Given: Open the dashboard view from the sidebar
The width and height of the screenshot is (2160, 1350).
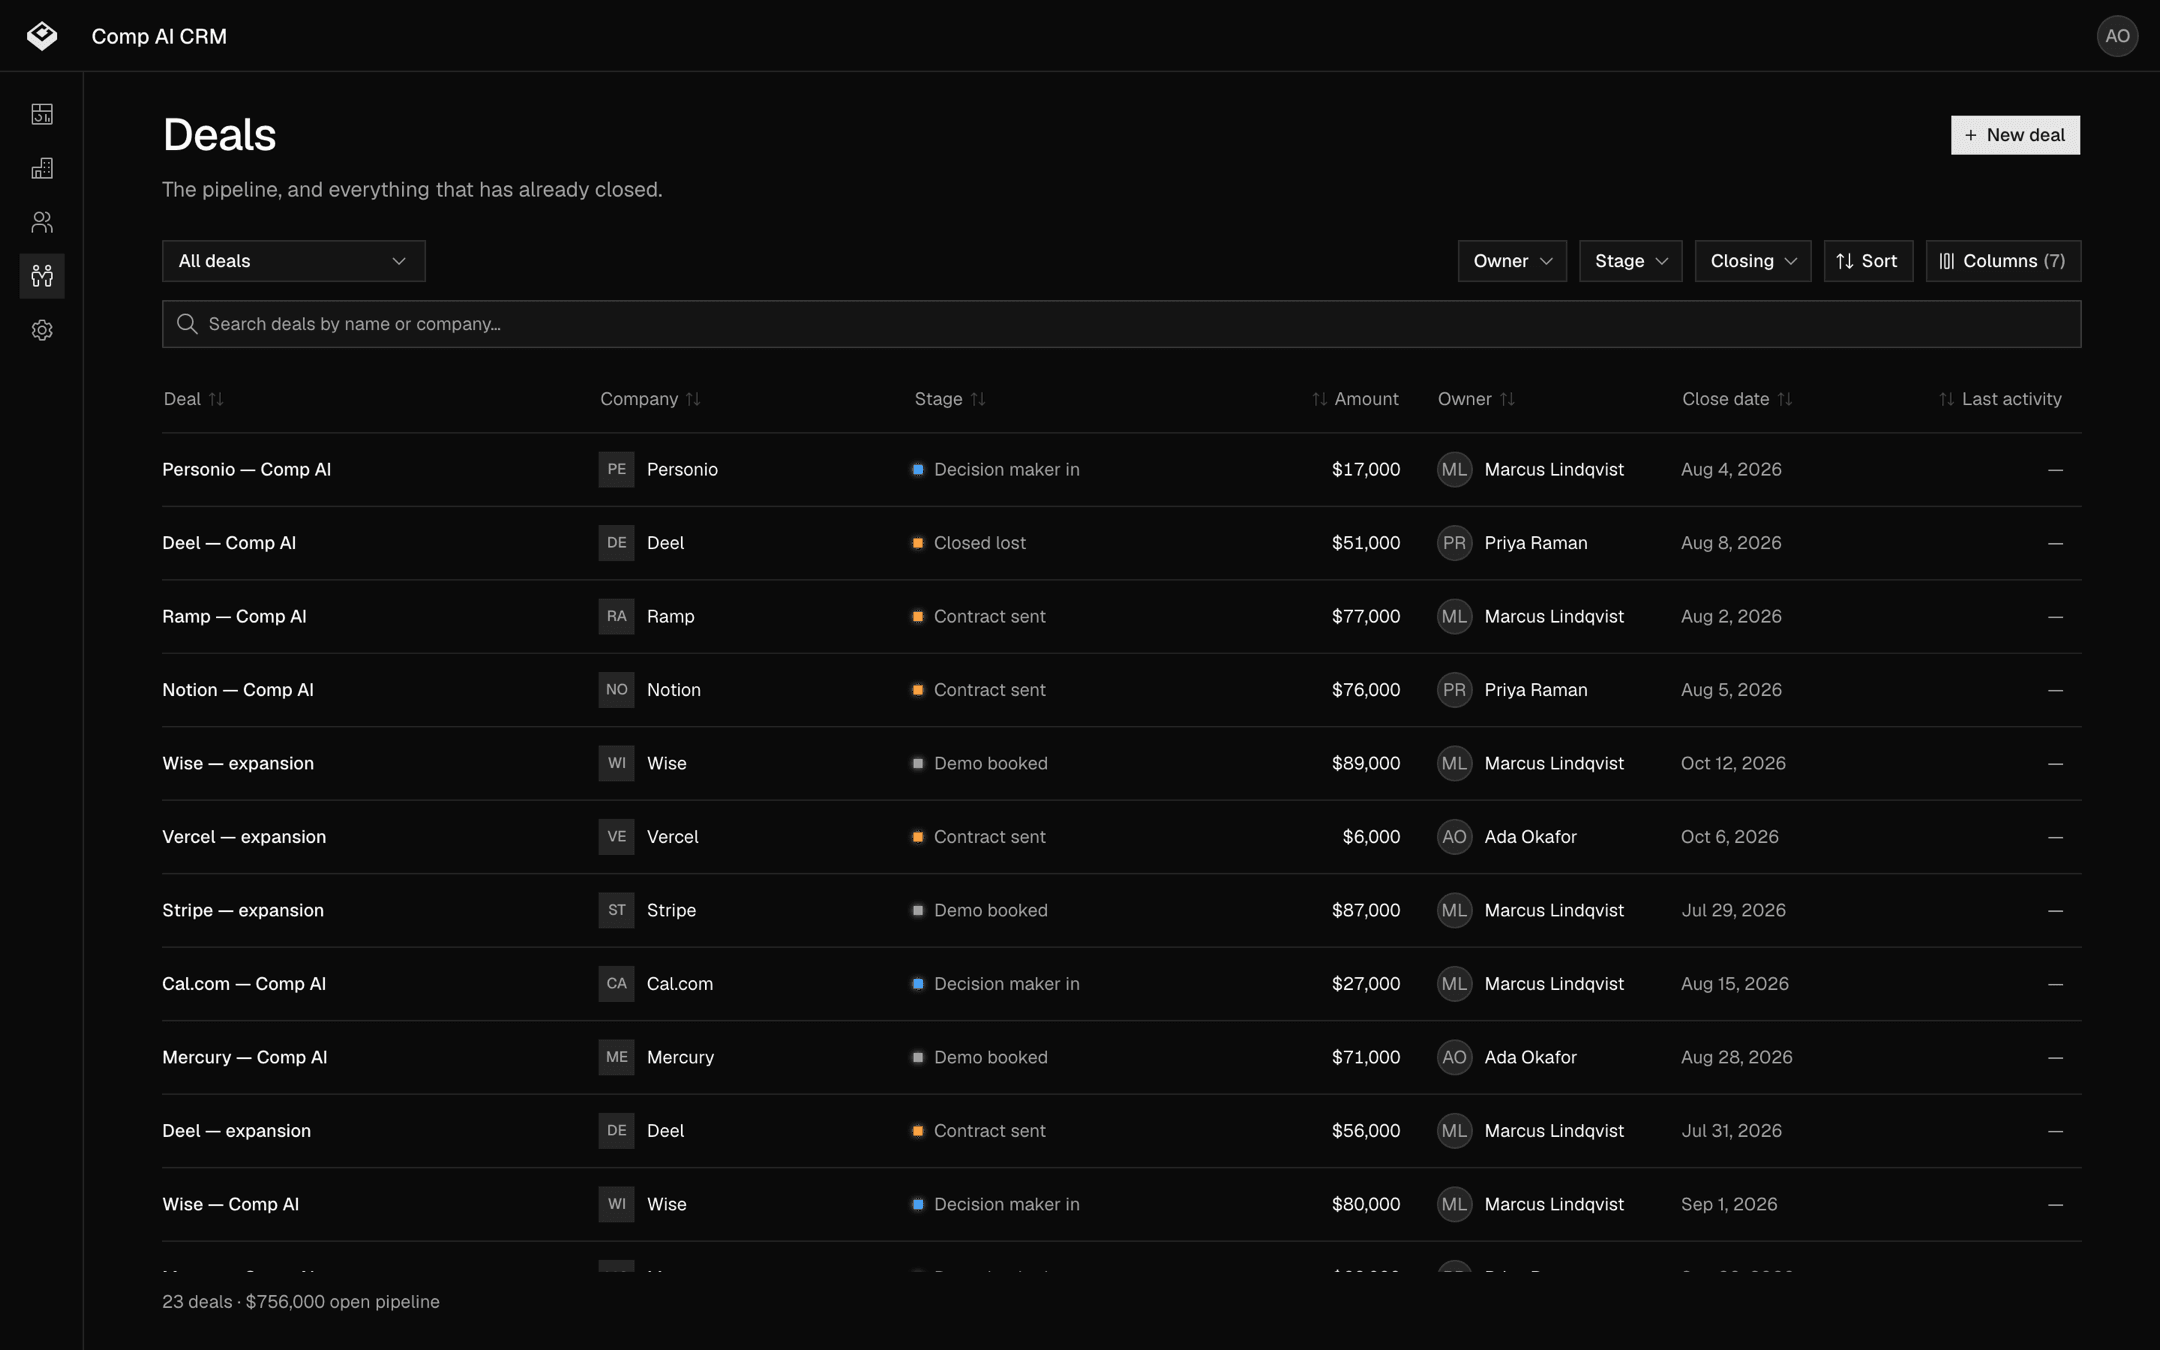Looking at the screenshot, I should [42, 114].
